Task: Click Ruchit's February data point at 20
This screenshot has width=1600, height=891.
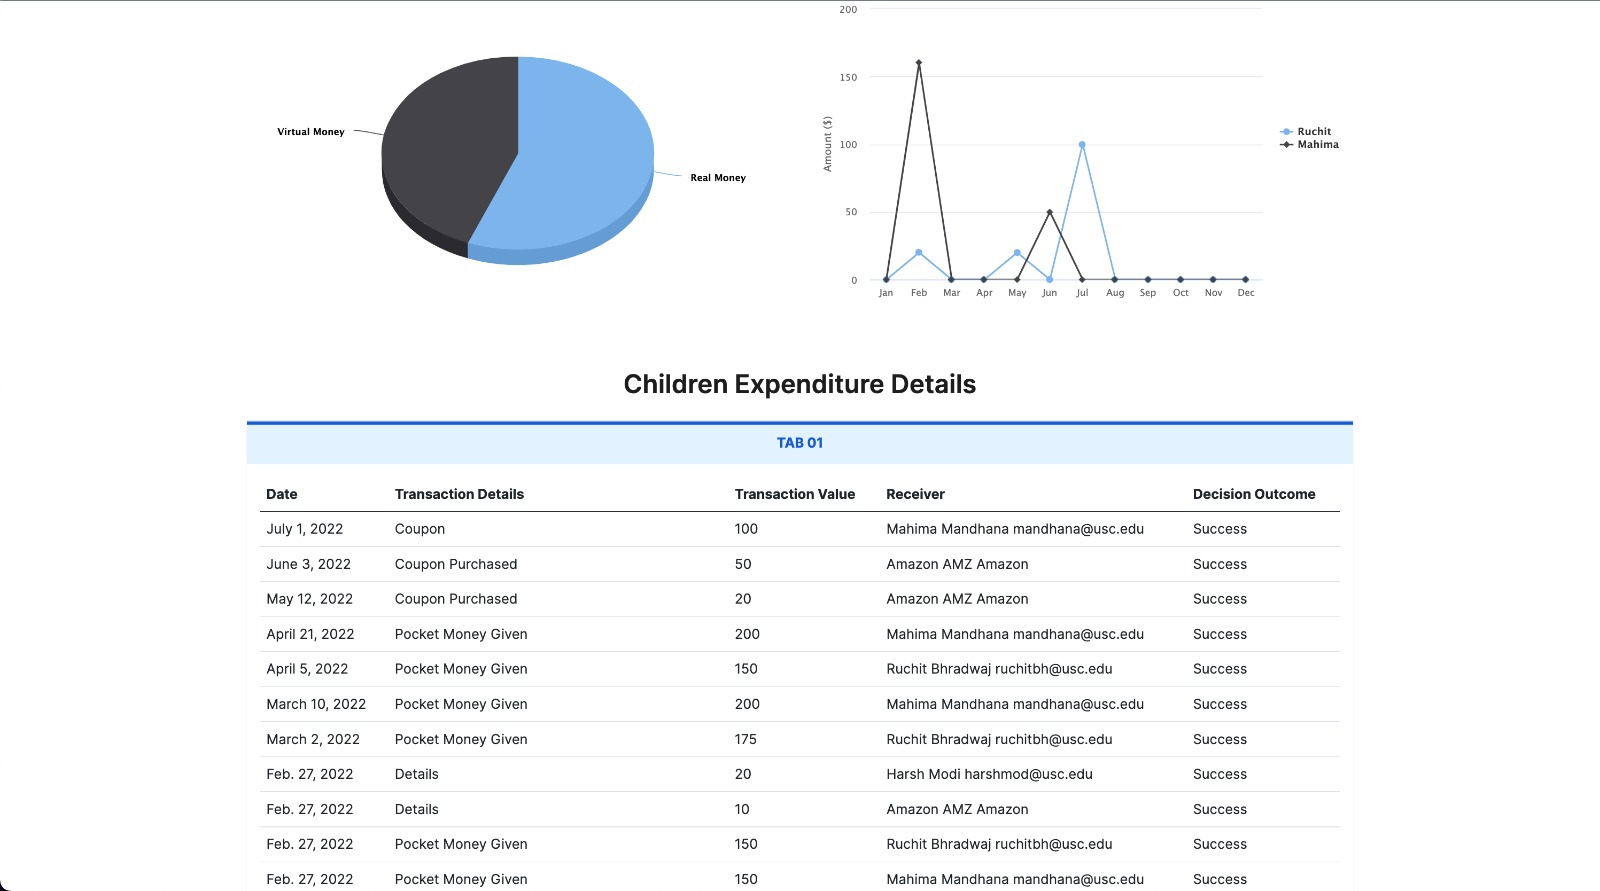Action: (x=918, y=252)
